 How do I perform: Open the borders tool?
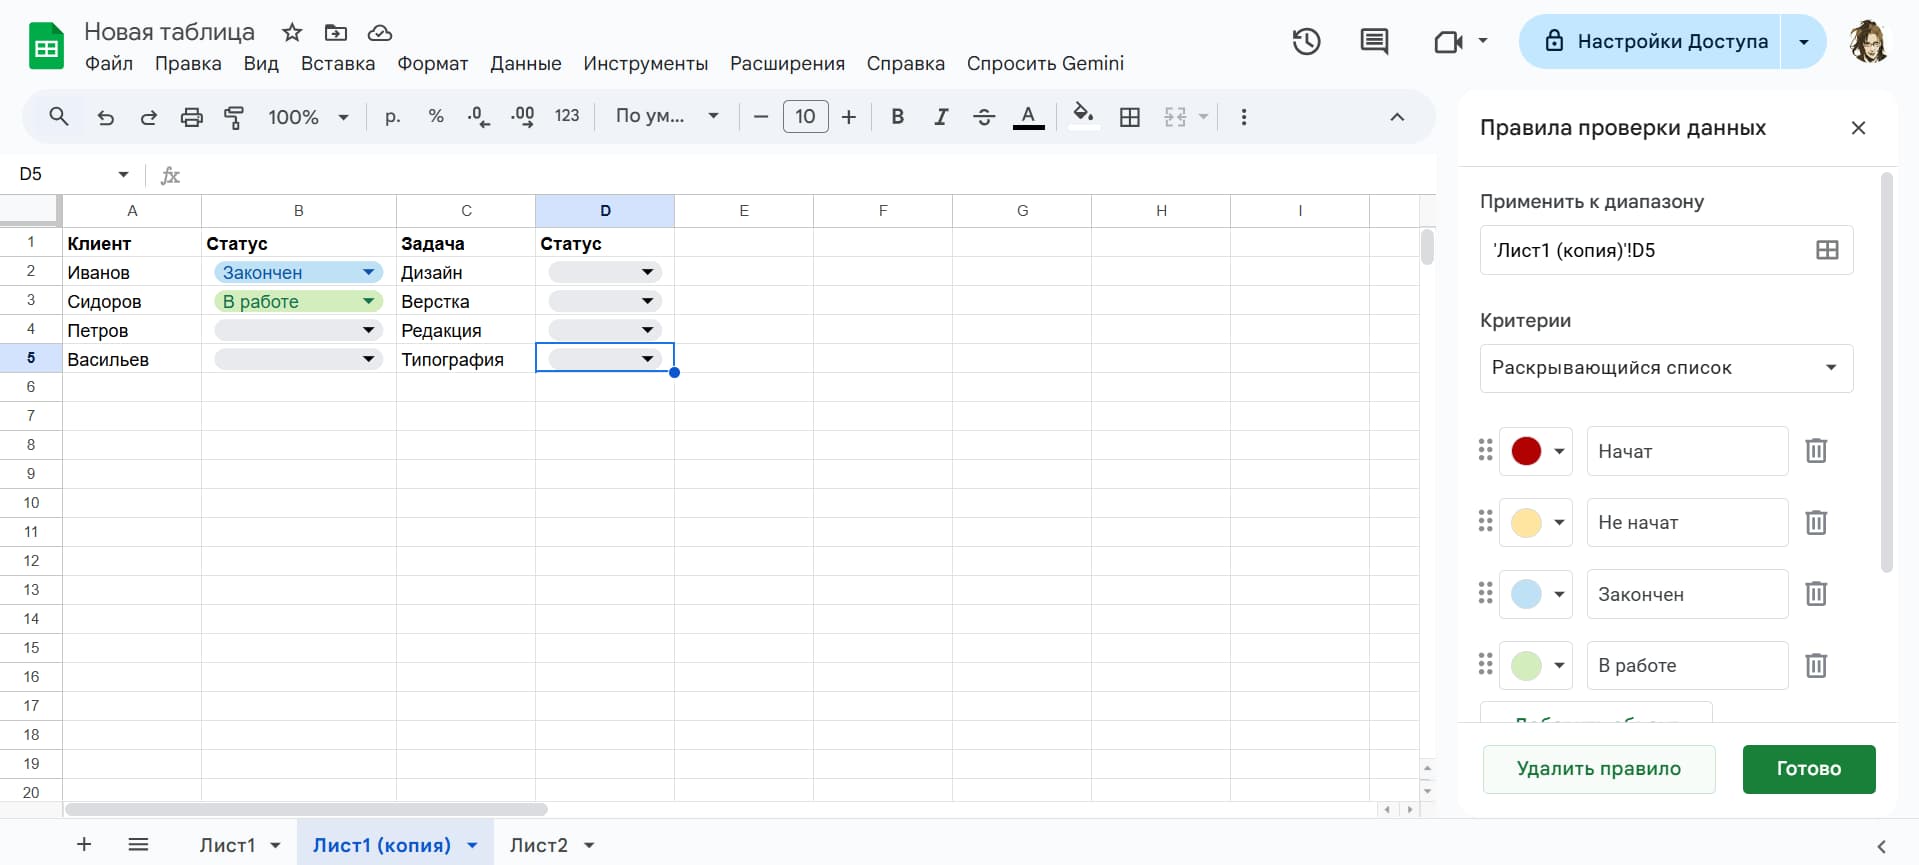pyautogui.click(x=1130, y=117)
